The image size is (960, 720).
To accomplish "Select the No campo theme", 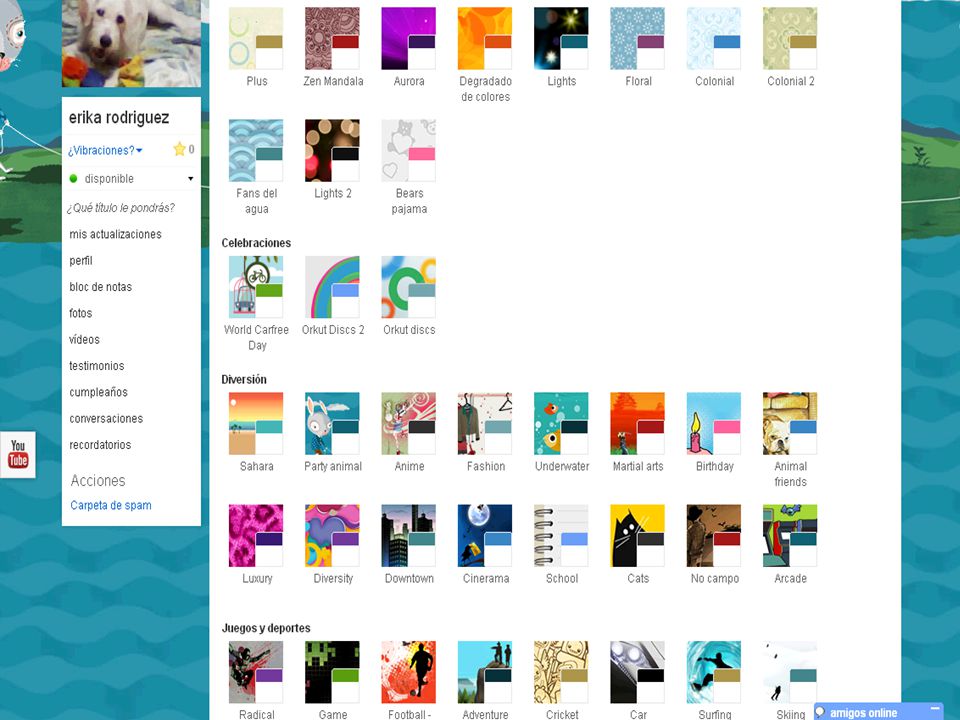I will [x=714, y=536].
